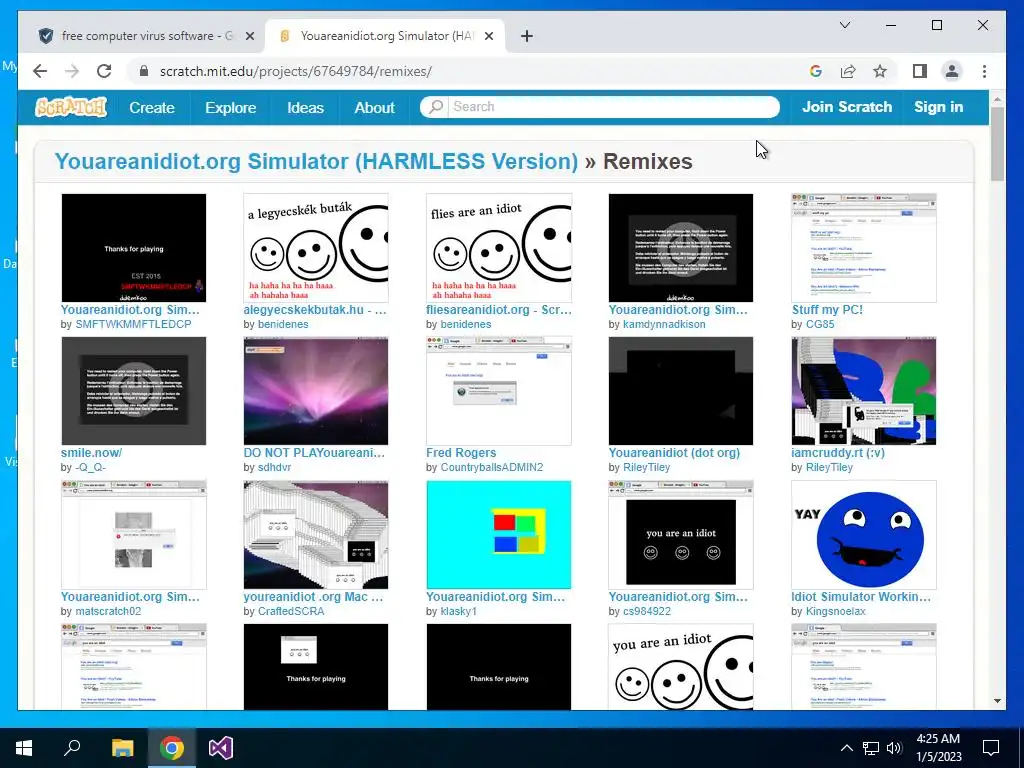Open the 'Fred Rogers' project link
1024x768 pixels.
tap(461, 453)
